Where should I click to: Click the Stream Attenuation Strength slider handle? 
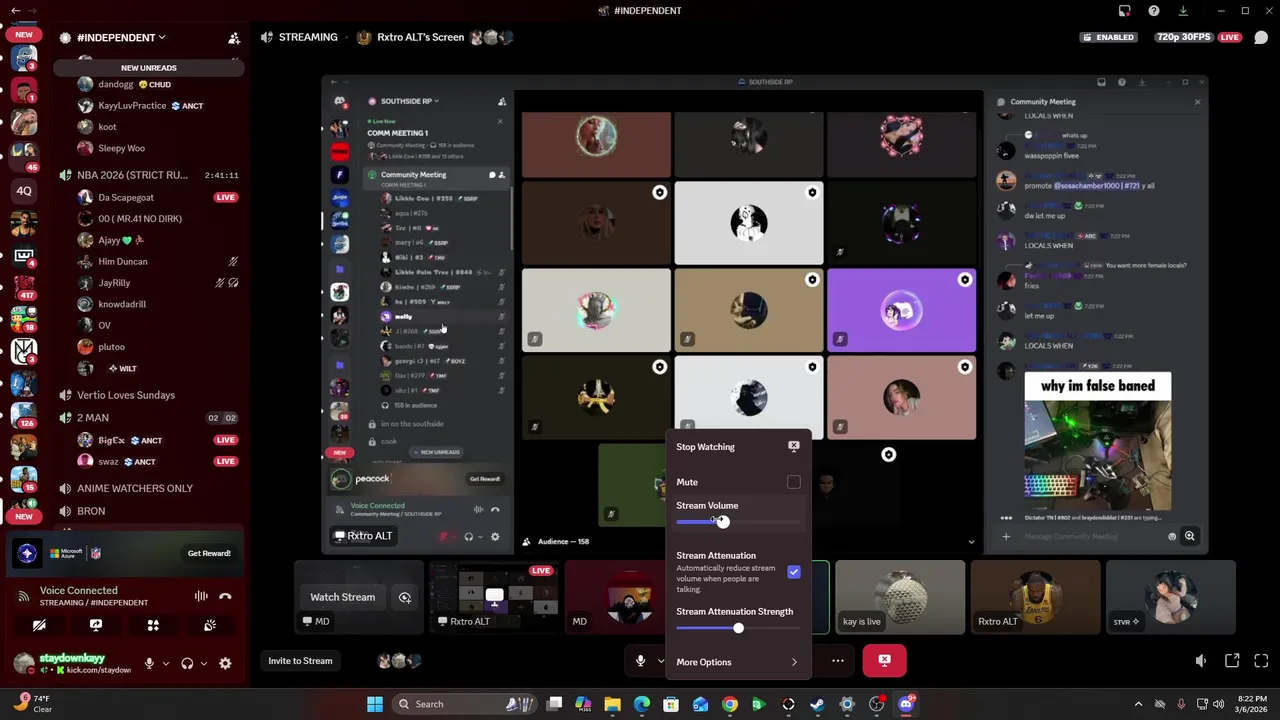[x=738, y=628]
